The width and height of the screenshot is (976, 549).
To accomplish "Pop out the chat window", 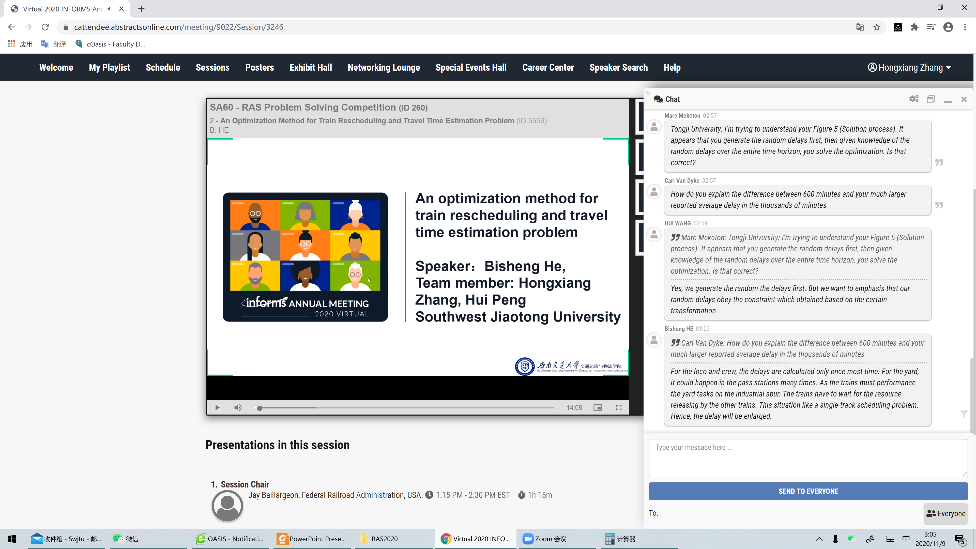I will click(x=930, y=99).
